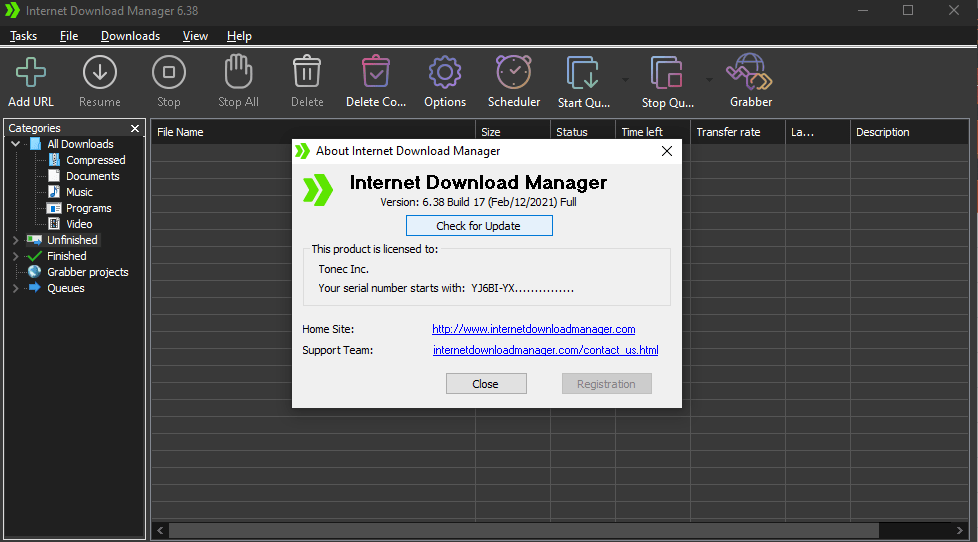
Task: Open the View menu
Action: point(195,36)
